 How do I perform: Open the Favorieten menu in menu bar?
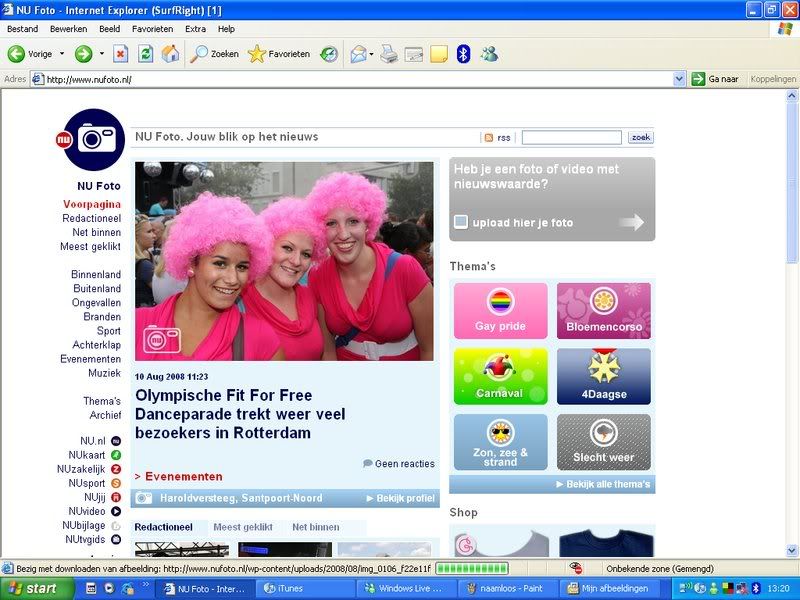click(x=152, y=29)
